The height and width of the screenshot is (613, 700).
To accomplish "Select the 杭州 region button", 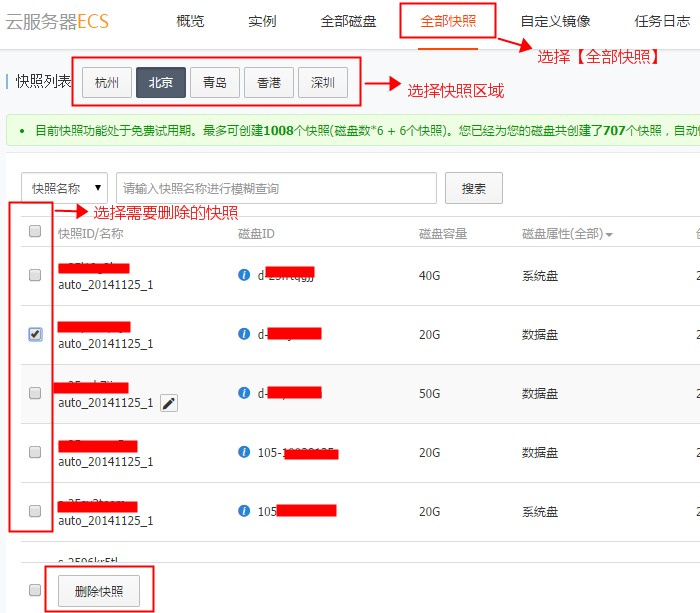I will 106,82.
